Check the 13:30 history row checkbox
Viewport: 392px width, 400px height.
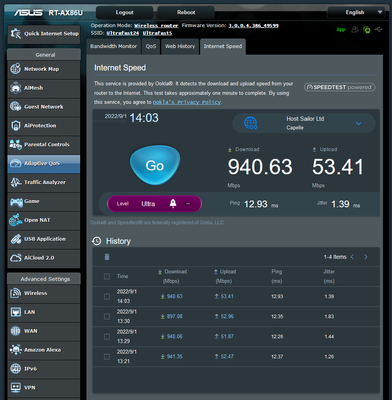tap(107, 316)
